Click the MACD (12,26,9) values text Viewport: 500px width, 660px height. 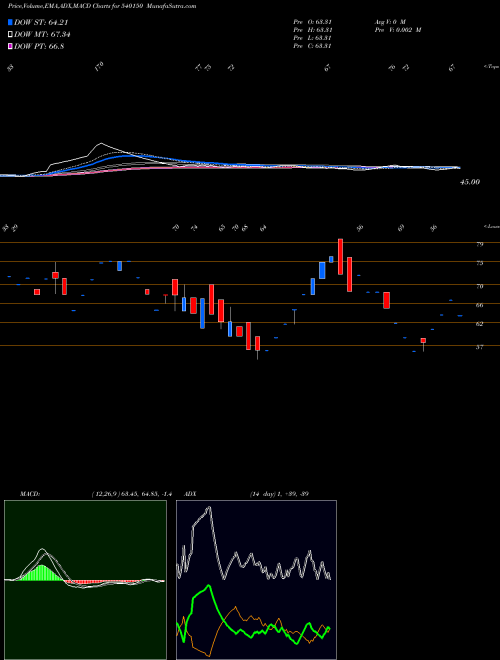click(131, 494)
